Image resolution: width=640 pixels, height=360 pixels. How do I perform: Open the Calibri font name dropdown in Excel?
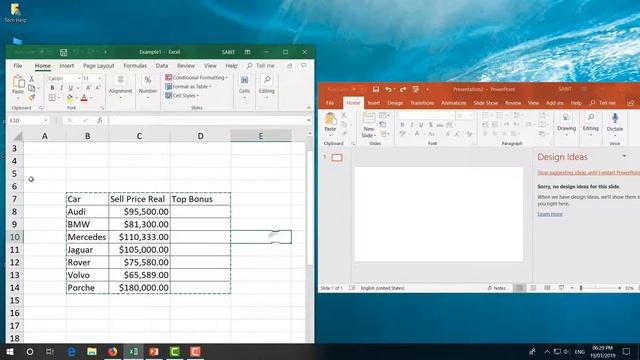click(x=79, y=78)
